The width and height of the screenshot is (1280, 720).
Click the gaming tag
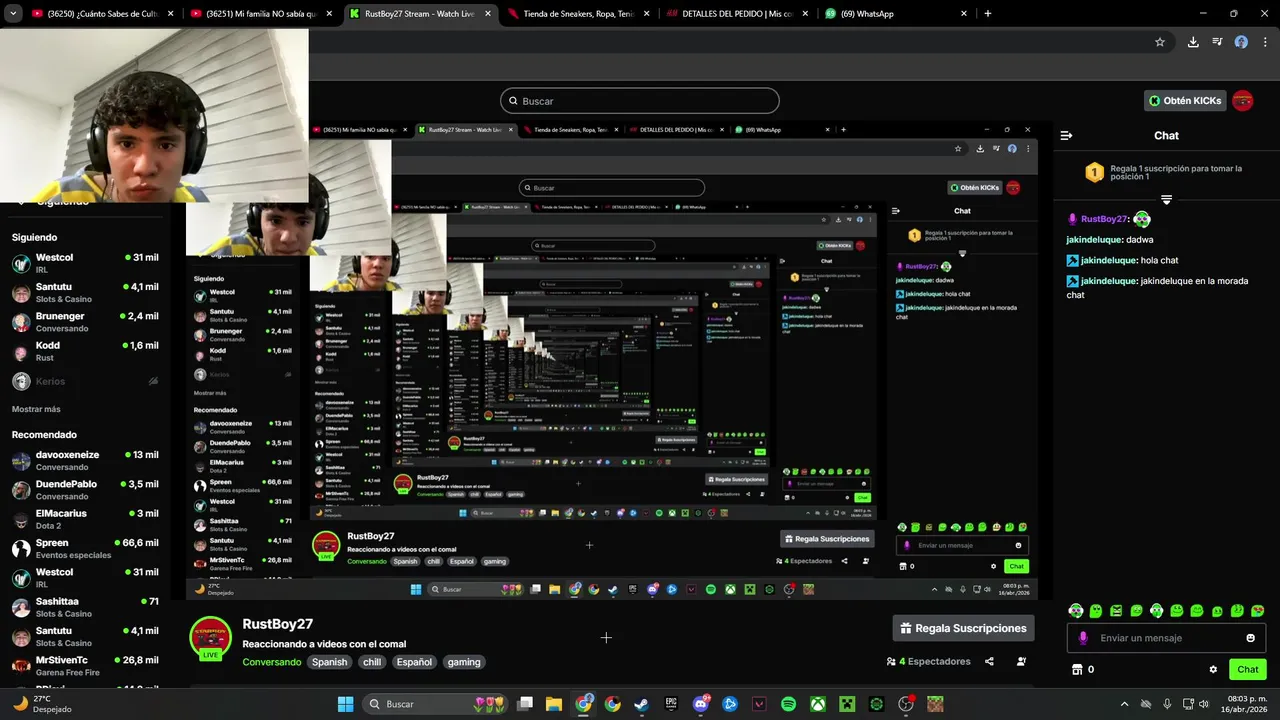[x=464, y=662]
